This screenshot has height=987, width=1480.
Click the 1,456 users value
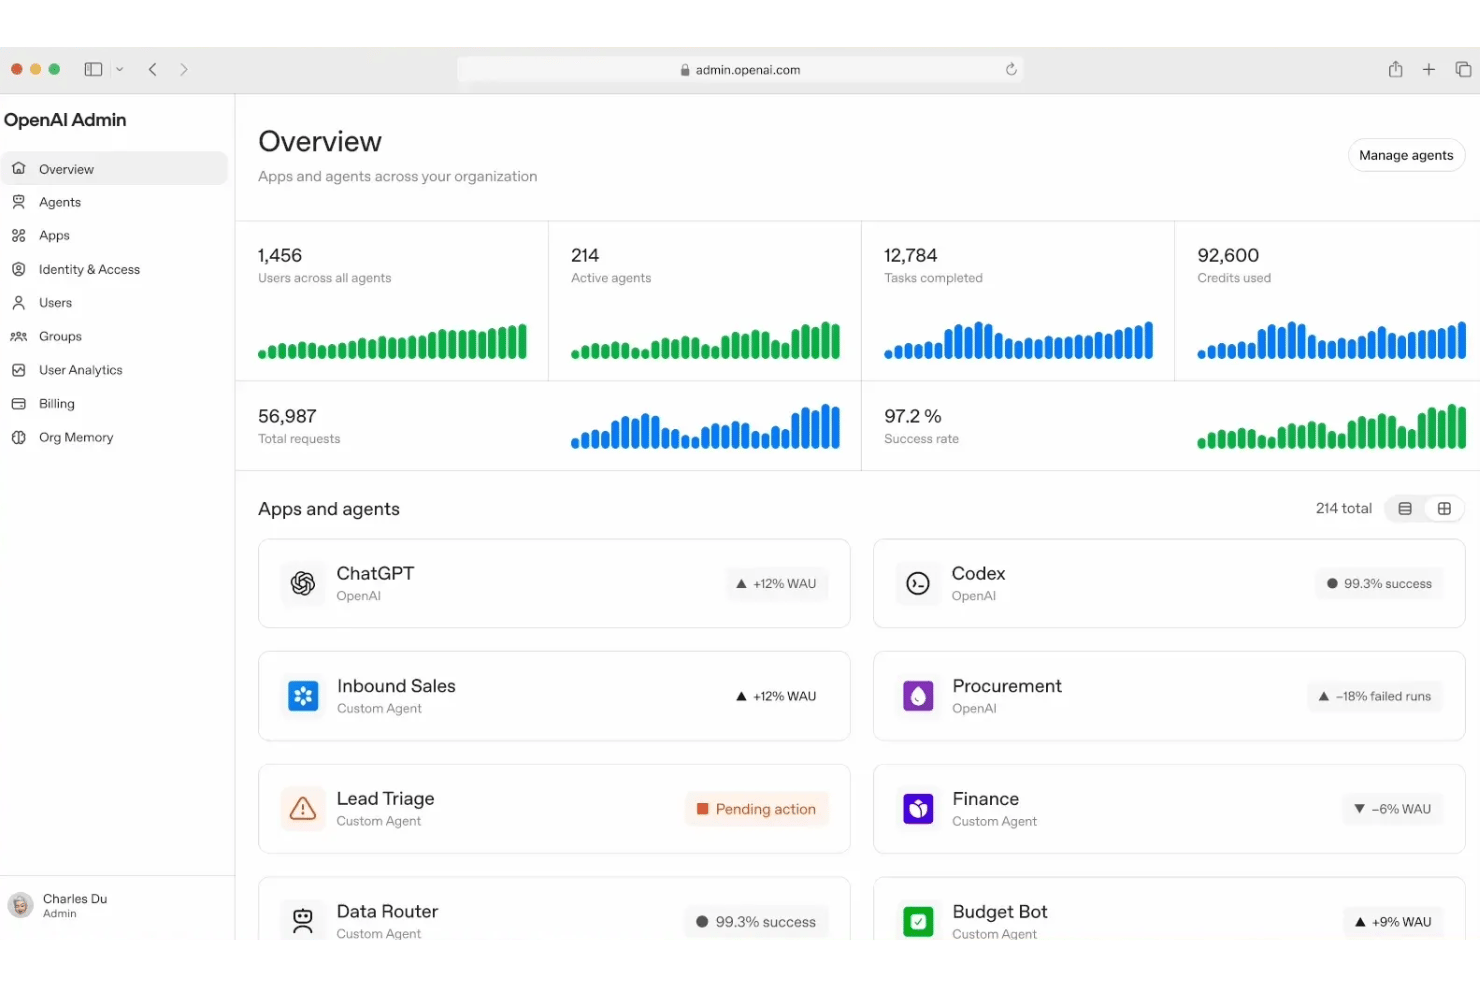280,255
